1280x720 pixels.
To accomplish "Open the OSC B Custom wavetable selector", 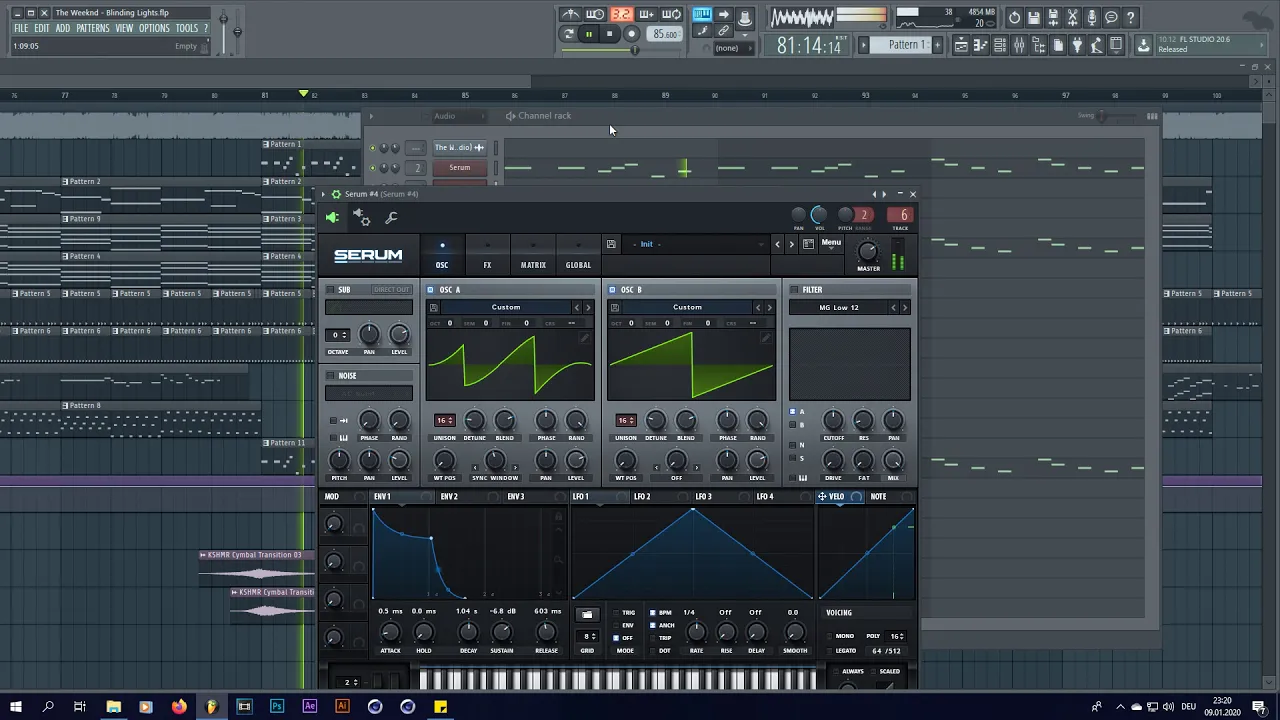I will [x=687, y=307].
